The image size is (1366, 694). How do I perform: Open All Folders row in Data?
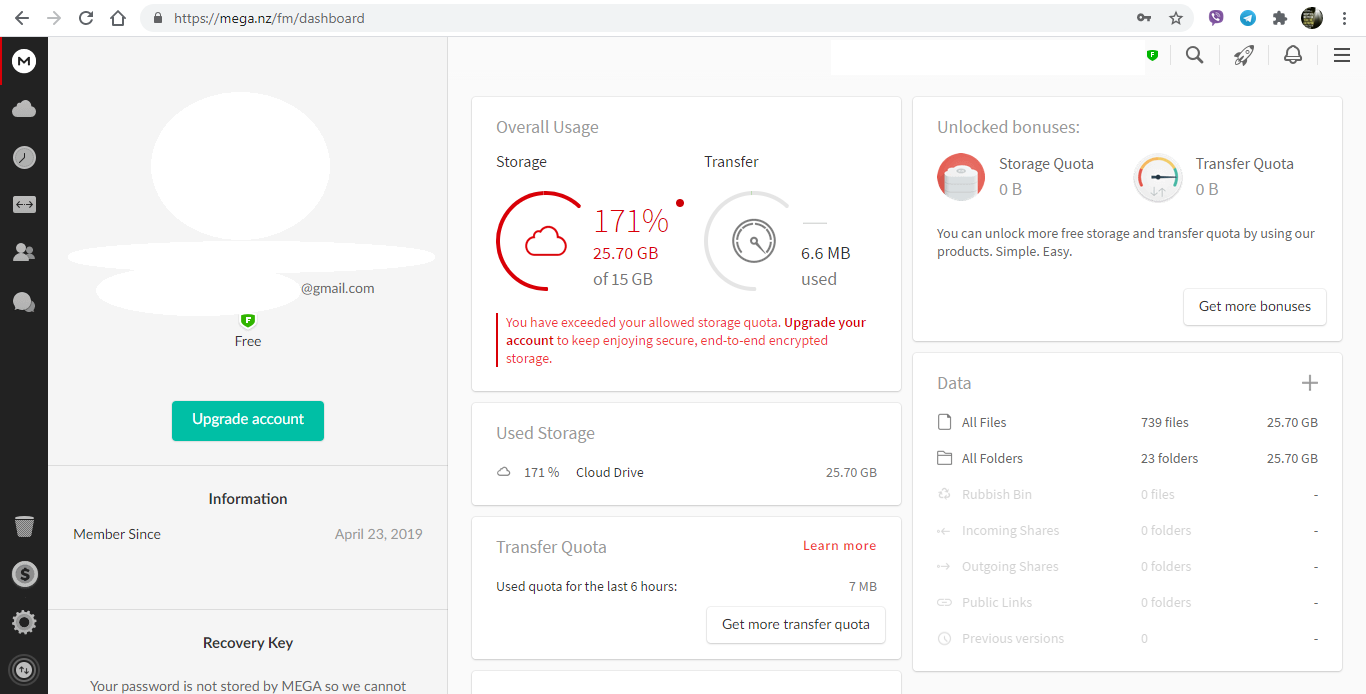(1127, 458)
